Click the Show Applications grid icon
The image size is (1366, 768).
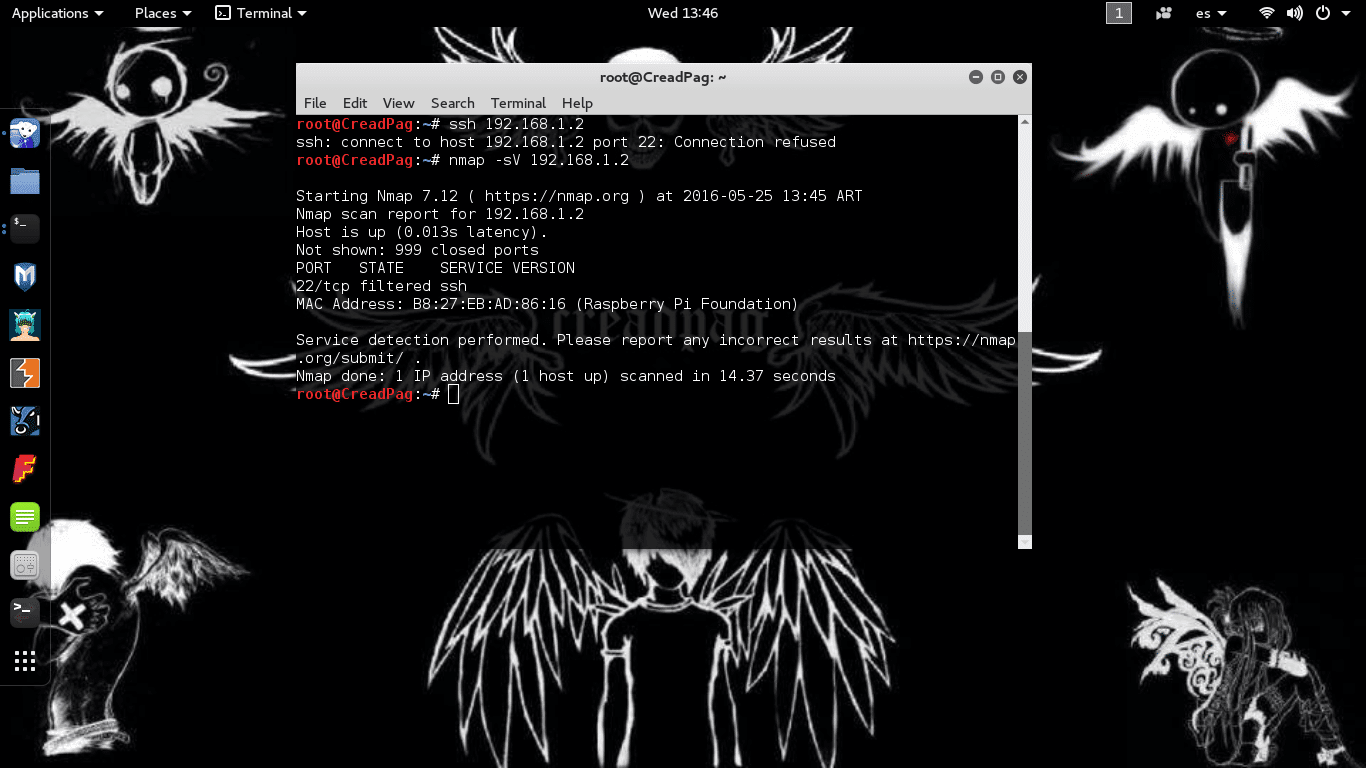[x=24, y=661]
